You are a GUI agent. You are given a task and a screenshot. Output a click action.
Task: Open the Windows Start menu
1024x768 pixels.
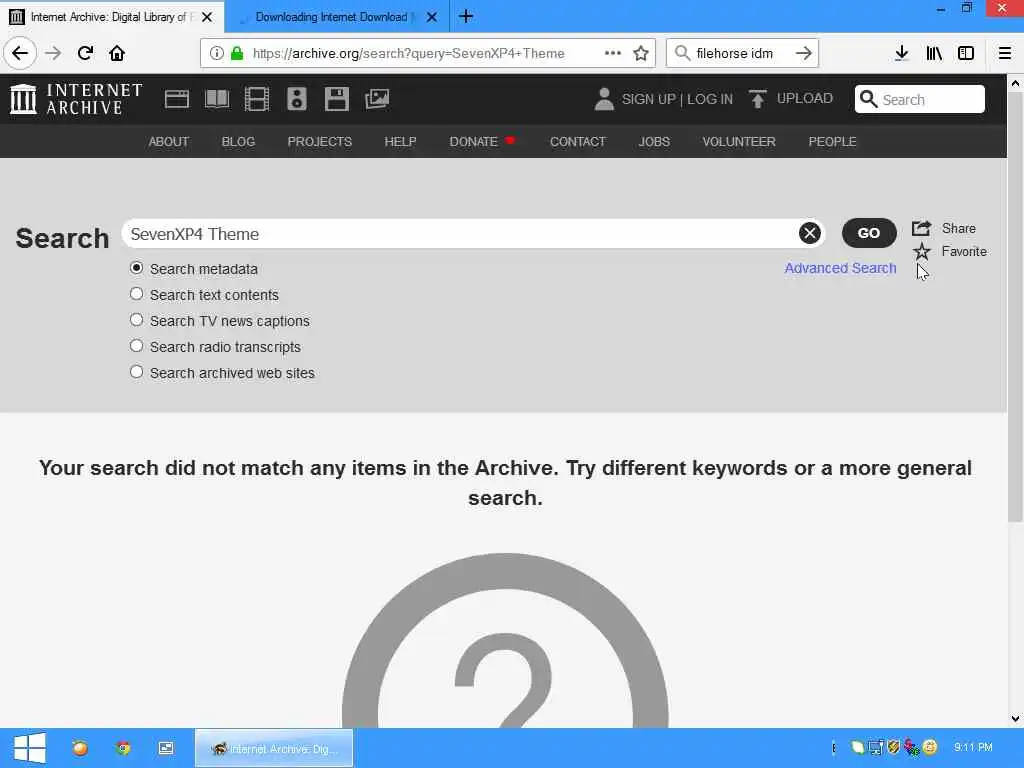pos(30,748)
